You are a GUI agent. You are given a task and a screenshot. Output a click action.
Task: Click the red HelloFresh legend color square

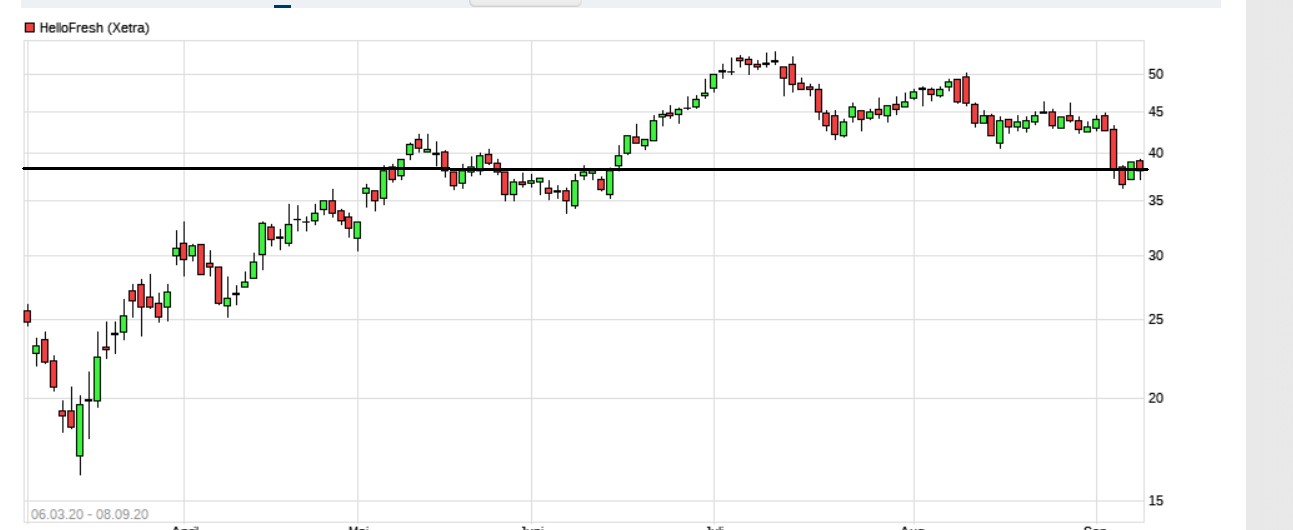(29, 28)
